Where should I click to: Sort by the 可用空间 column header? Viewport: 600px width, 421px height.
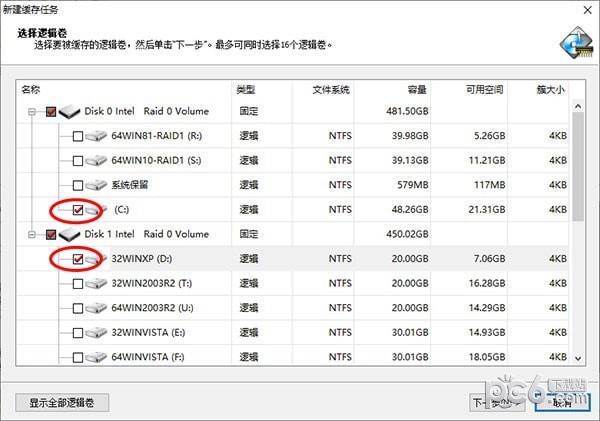(x=469, y=90)
